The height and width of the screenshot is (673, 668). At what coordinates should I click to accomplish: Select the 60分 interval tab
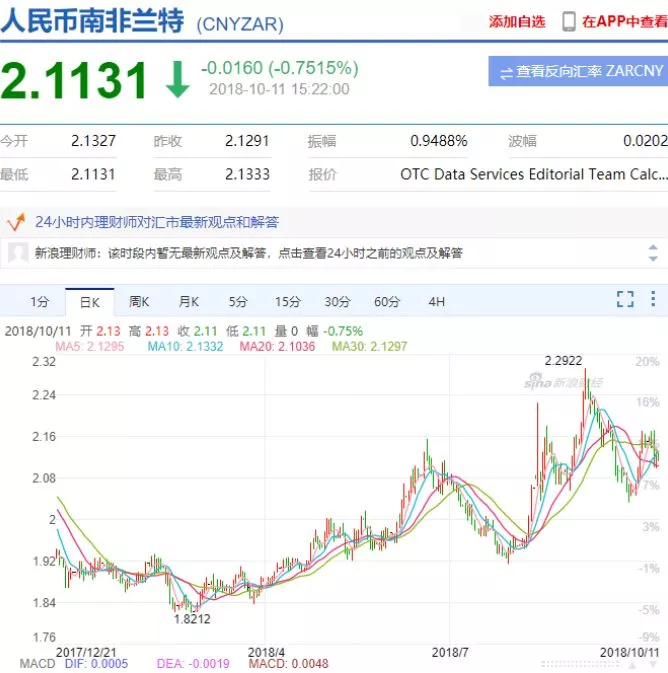coord(387,301)
